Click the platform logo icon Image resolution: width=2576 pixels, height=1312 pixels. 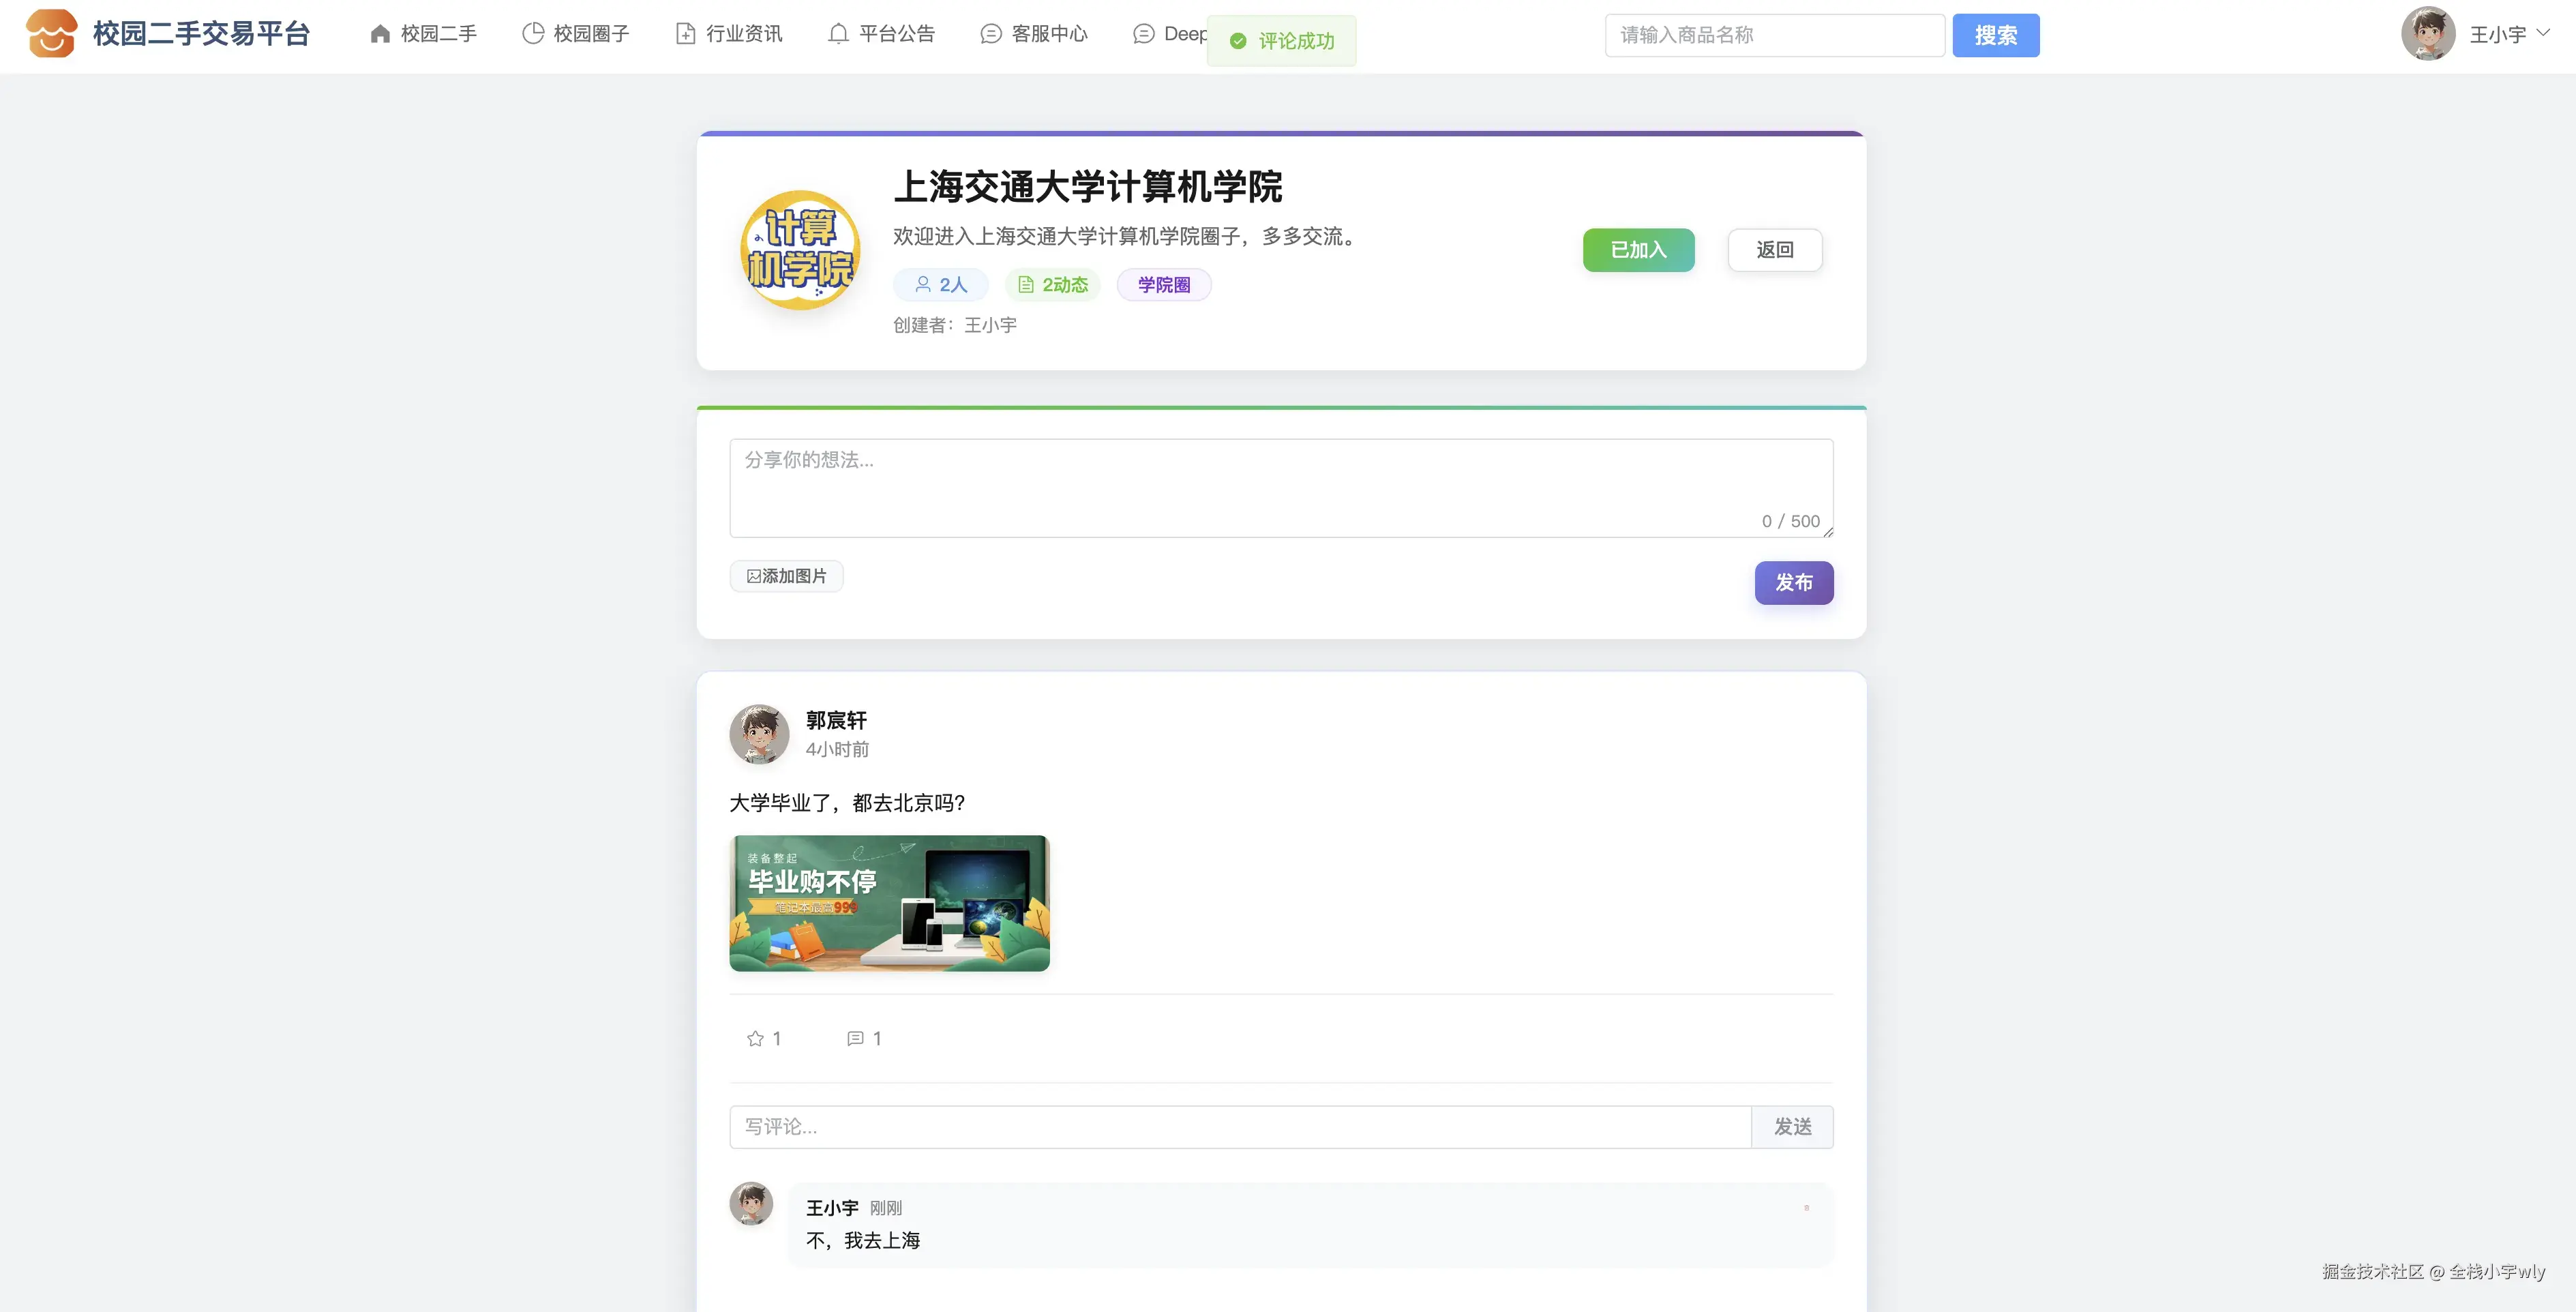(51, 33)
